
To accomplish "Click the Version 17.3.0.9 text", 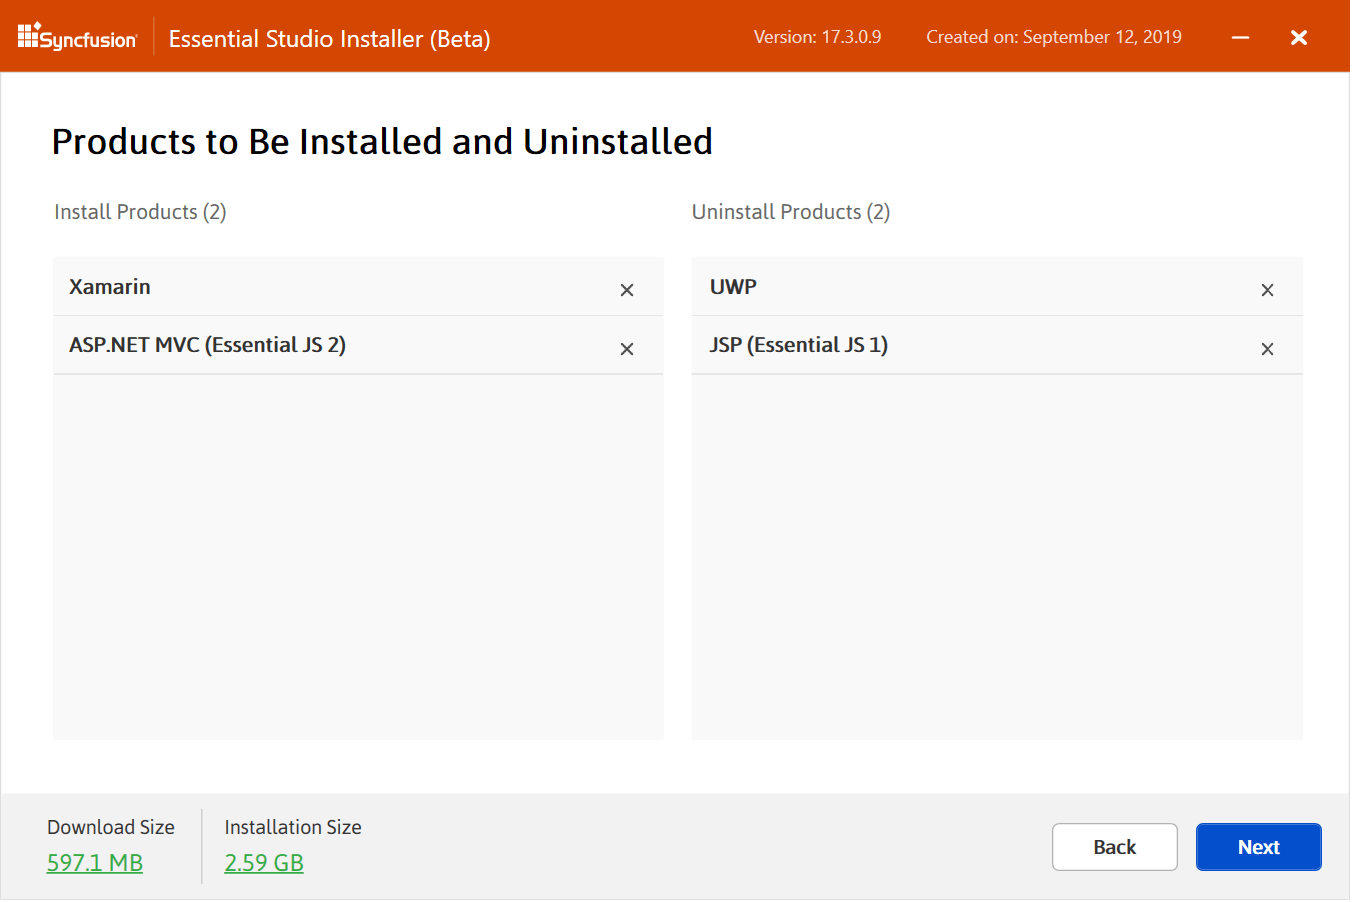I will (817, 37).
